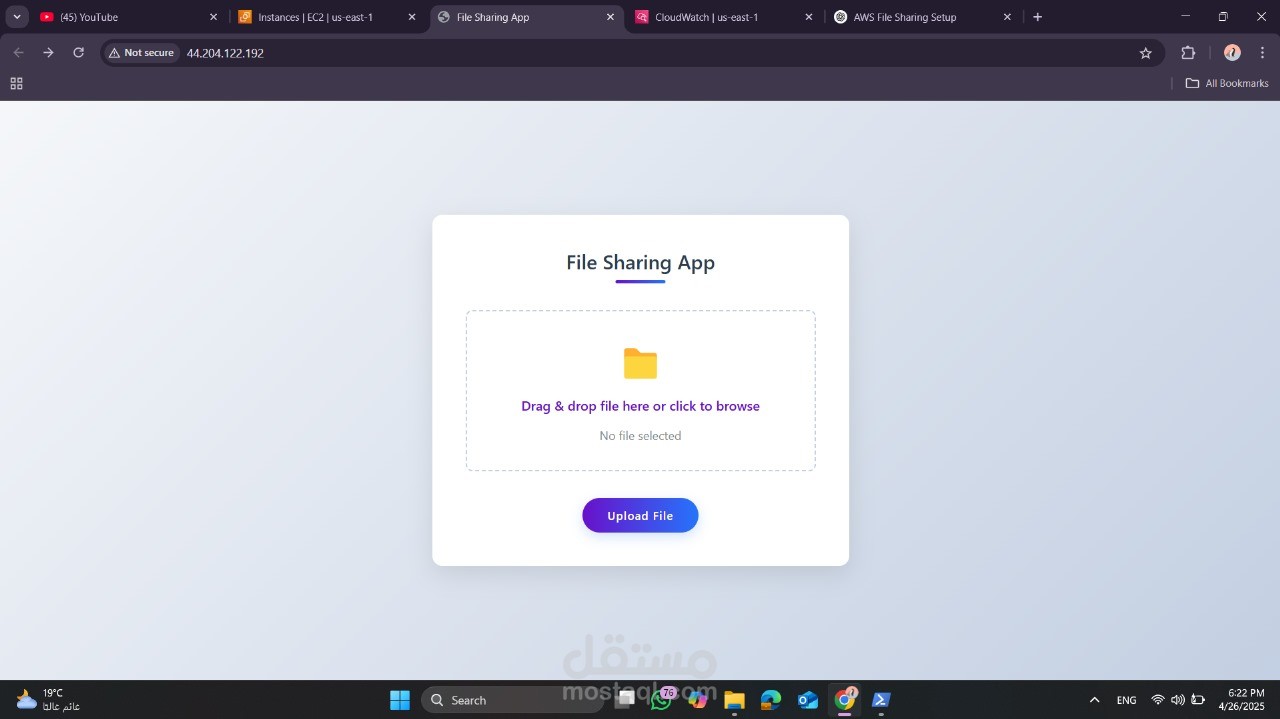This screenshot has width=1280, height=719.
Task: Close the CloudWatch tab
Action: tap(809, 17)
